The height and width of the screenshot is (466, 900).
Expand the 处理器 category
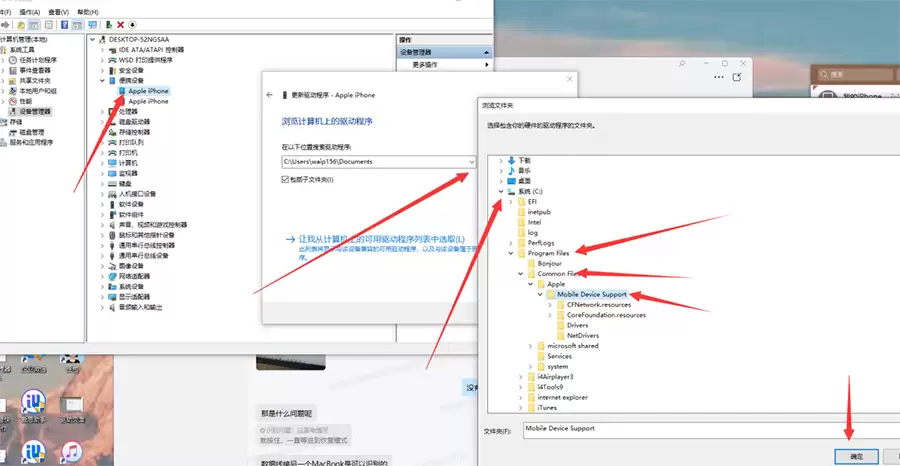point(103,111)
